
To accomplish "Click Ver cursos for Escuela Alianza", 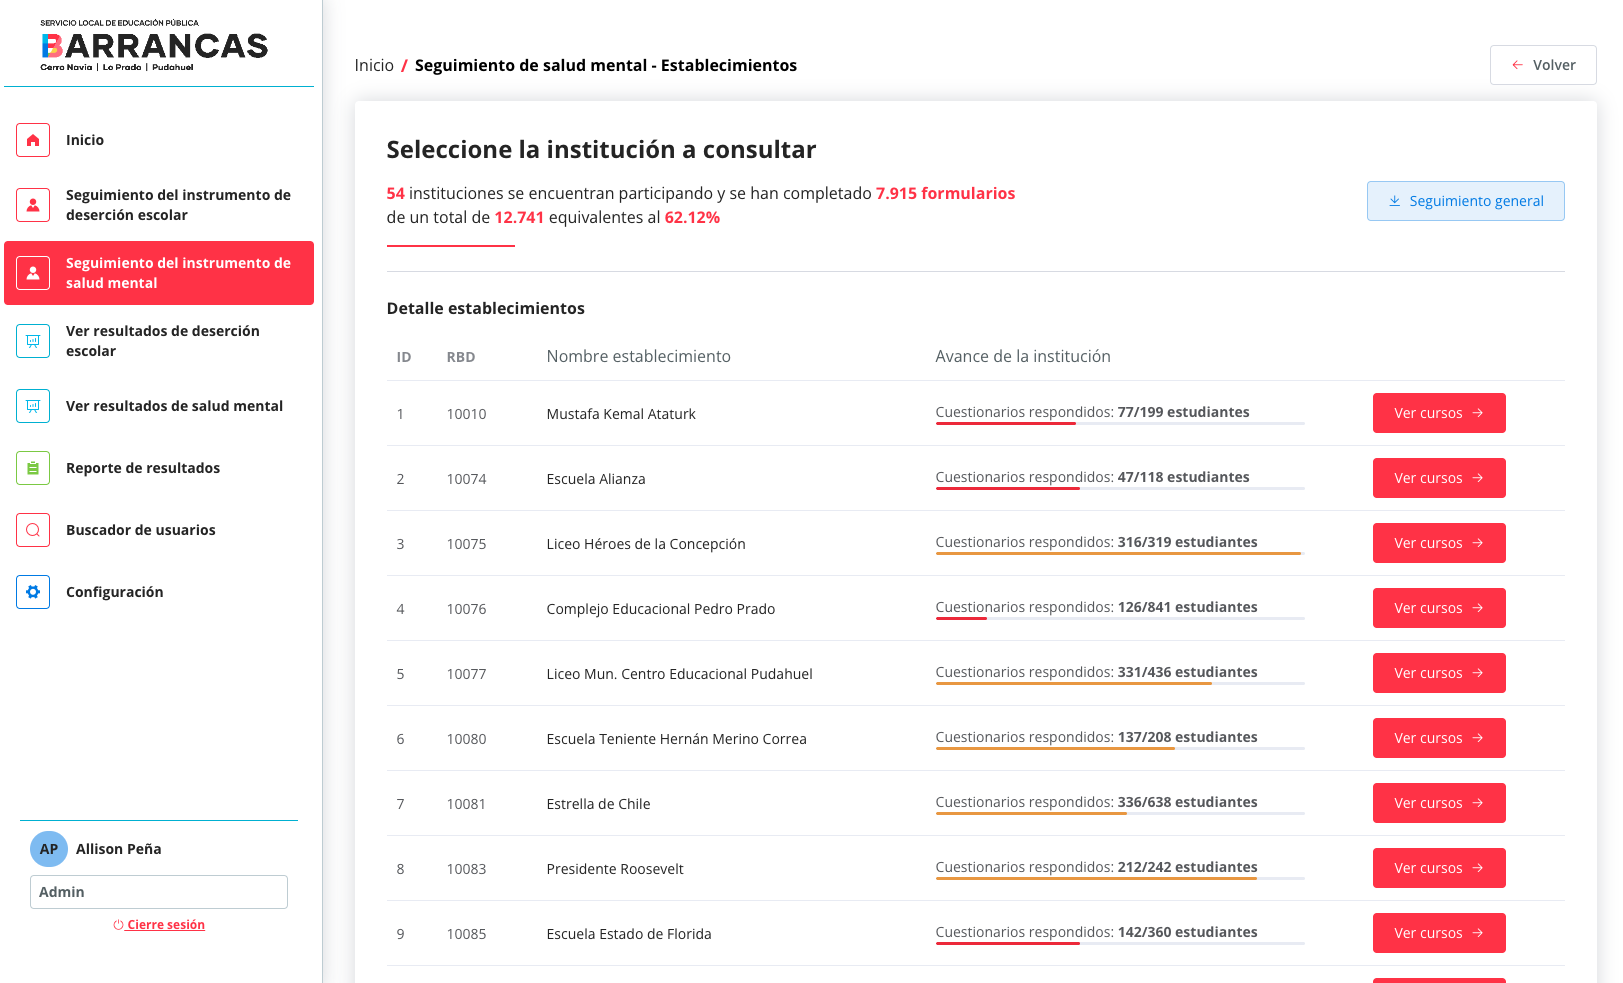I will (x=1439, y=478).
